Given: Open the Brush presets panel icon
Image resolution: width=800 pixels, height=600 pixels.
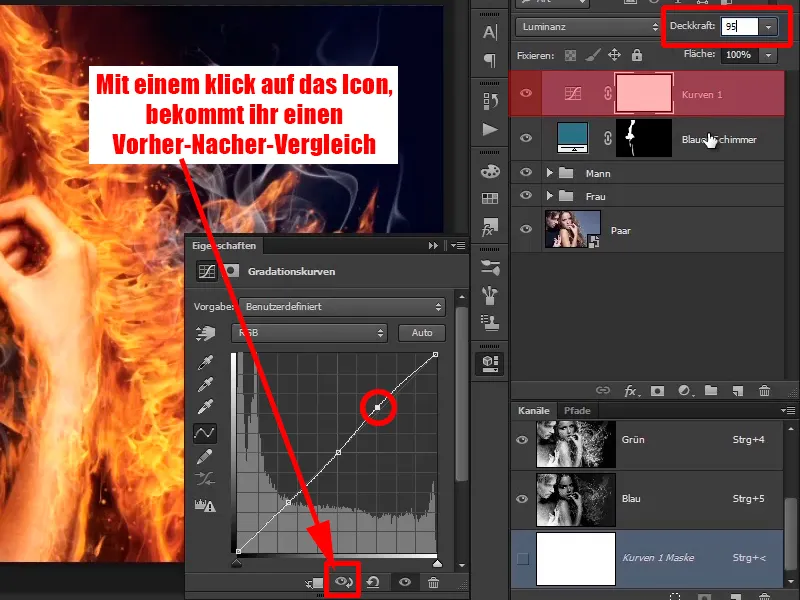Looking at the screenshot, I should pos(490,267).
